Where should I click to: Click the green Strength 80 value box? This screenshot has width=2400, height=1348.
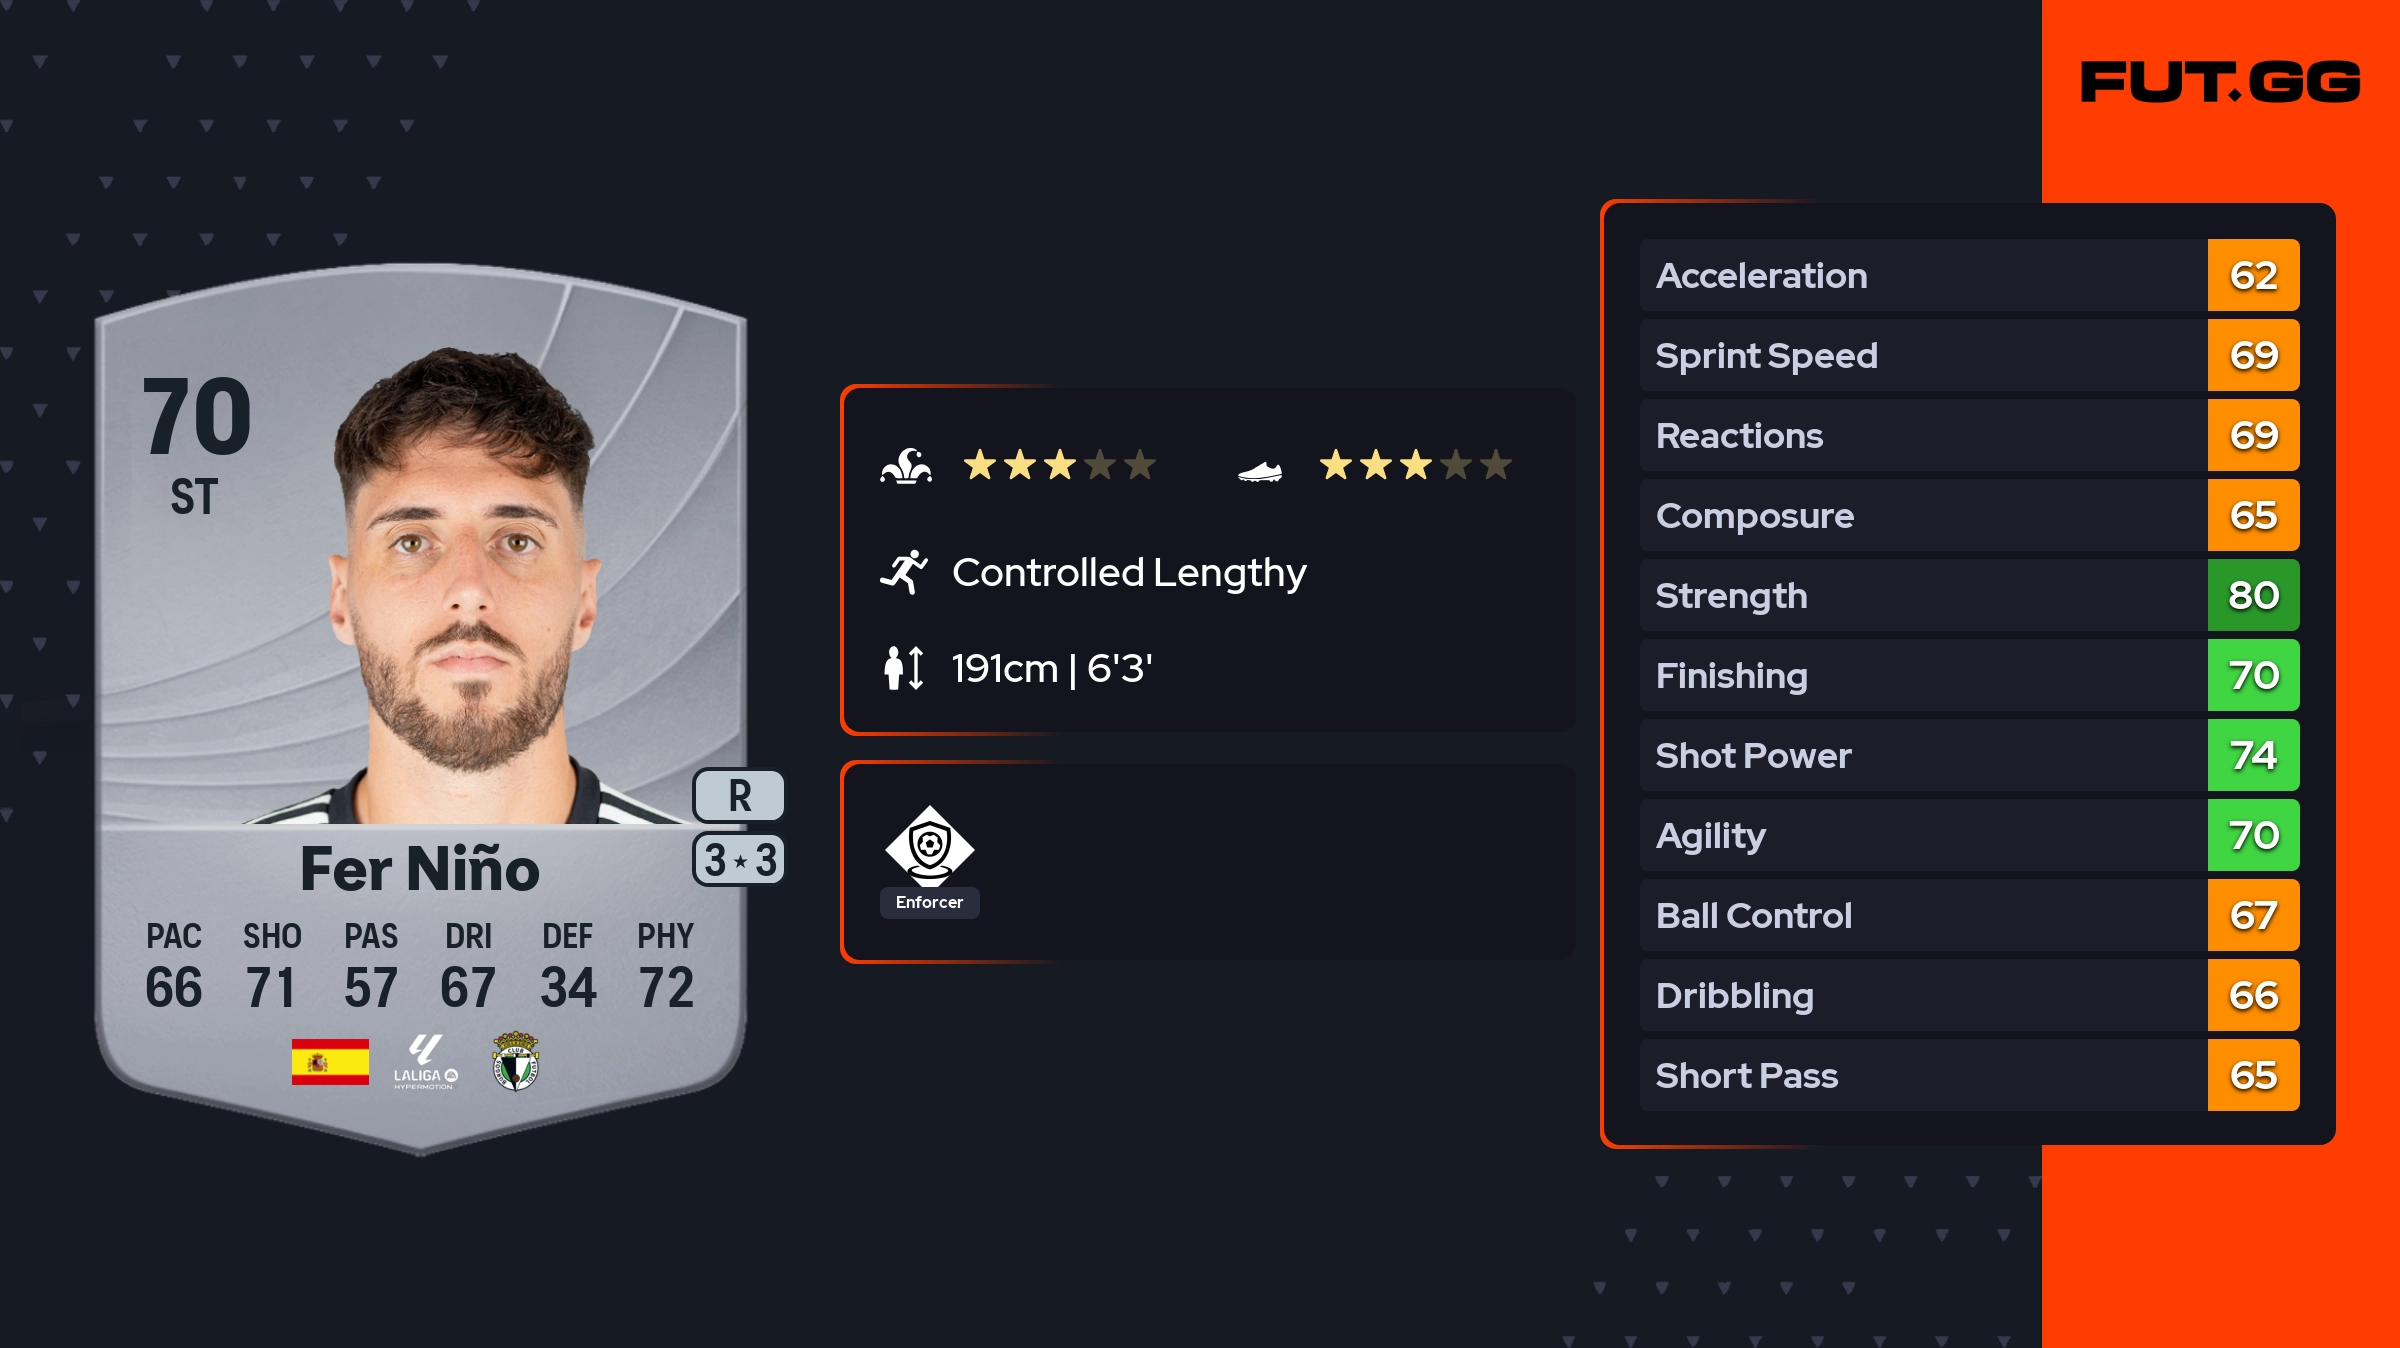pyautogui.click(x=2253, y=595)
